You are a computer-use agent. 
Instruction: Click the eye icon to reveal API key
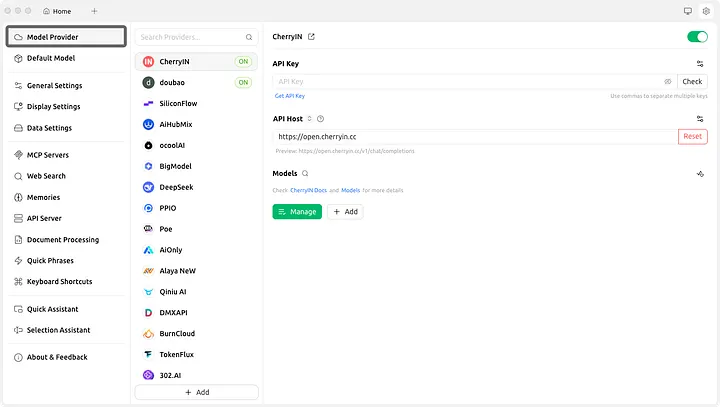[668, 82]
